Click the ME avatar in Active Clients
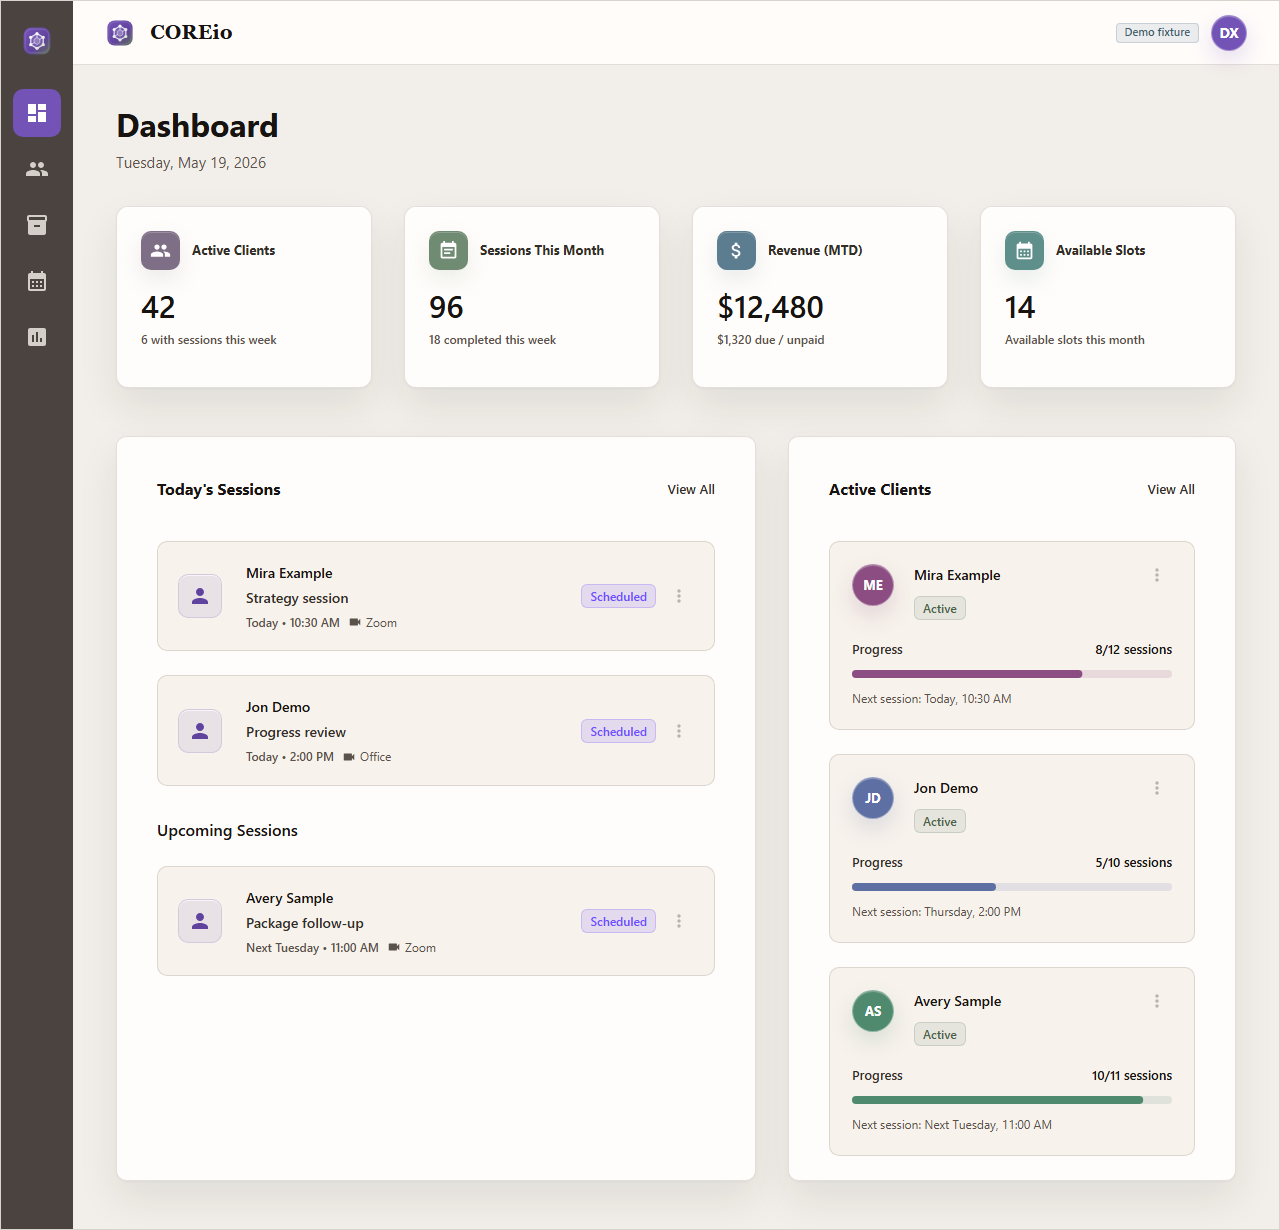Image resolution: width=1280 pixels, height=1230 pixels. pyautogui.click(x=873, y=585)
